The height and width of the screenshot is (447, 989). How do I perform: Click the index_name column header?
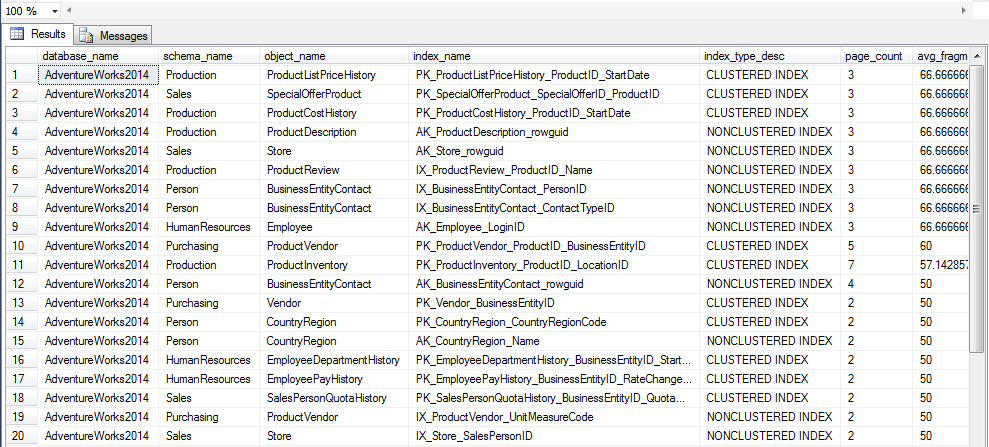click(554, 56)
